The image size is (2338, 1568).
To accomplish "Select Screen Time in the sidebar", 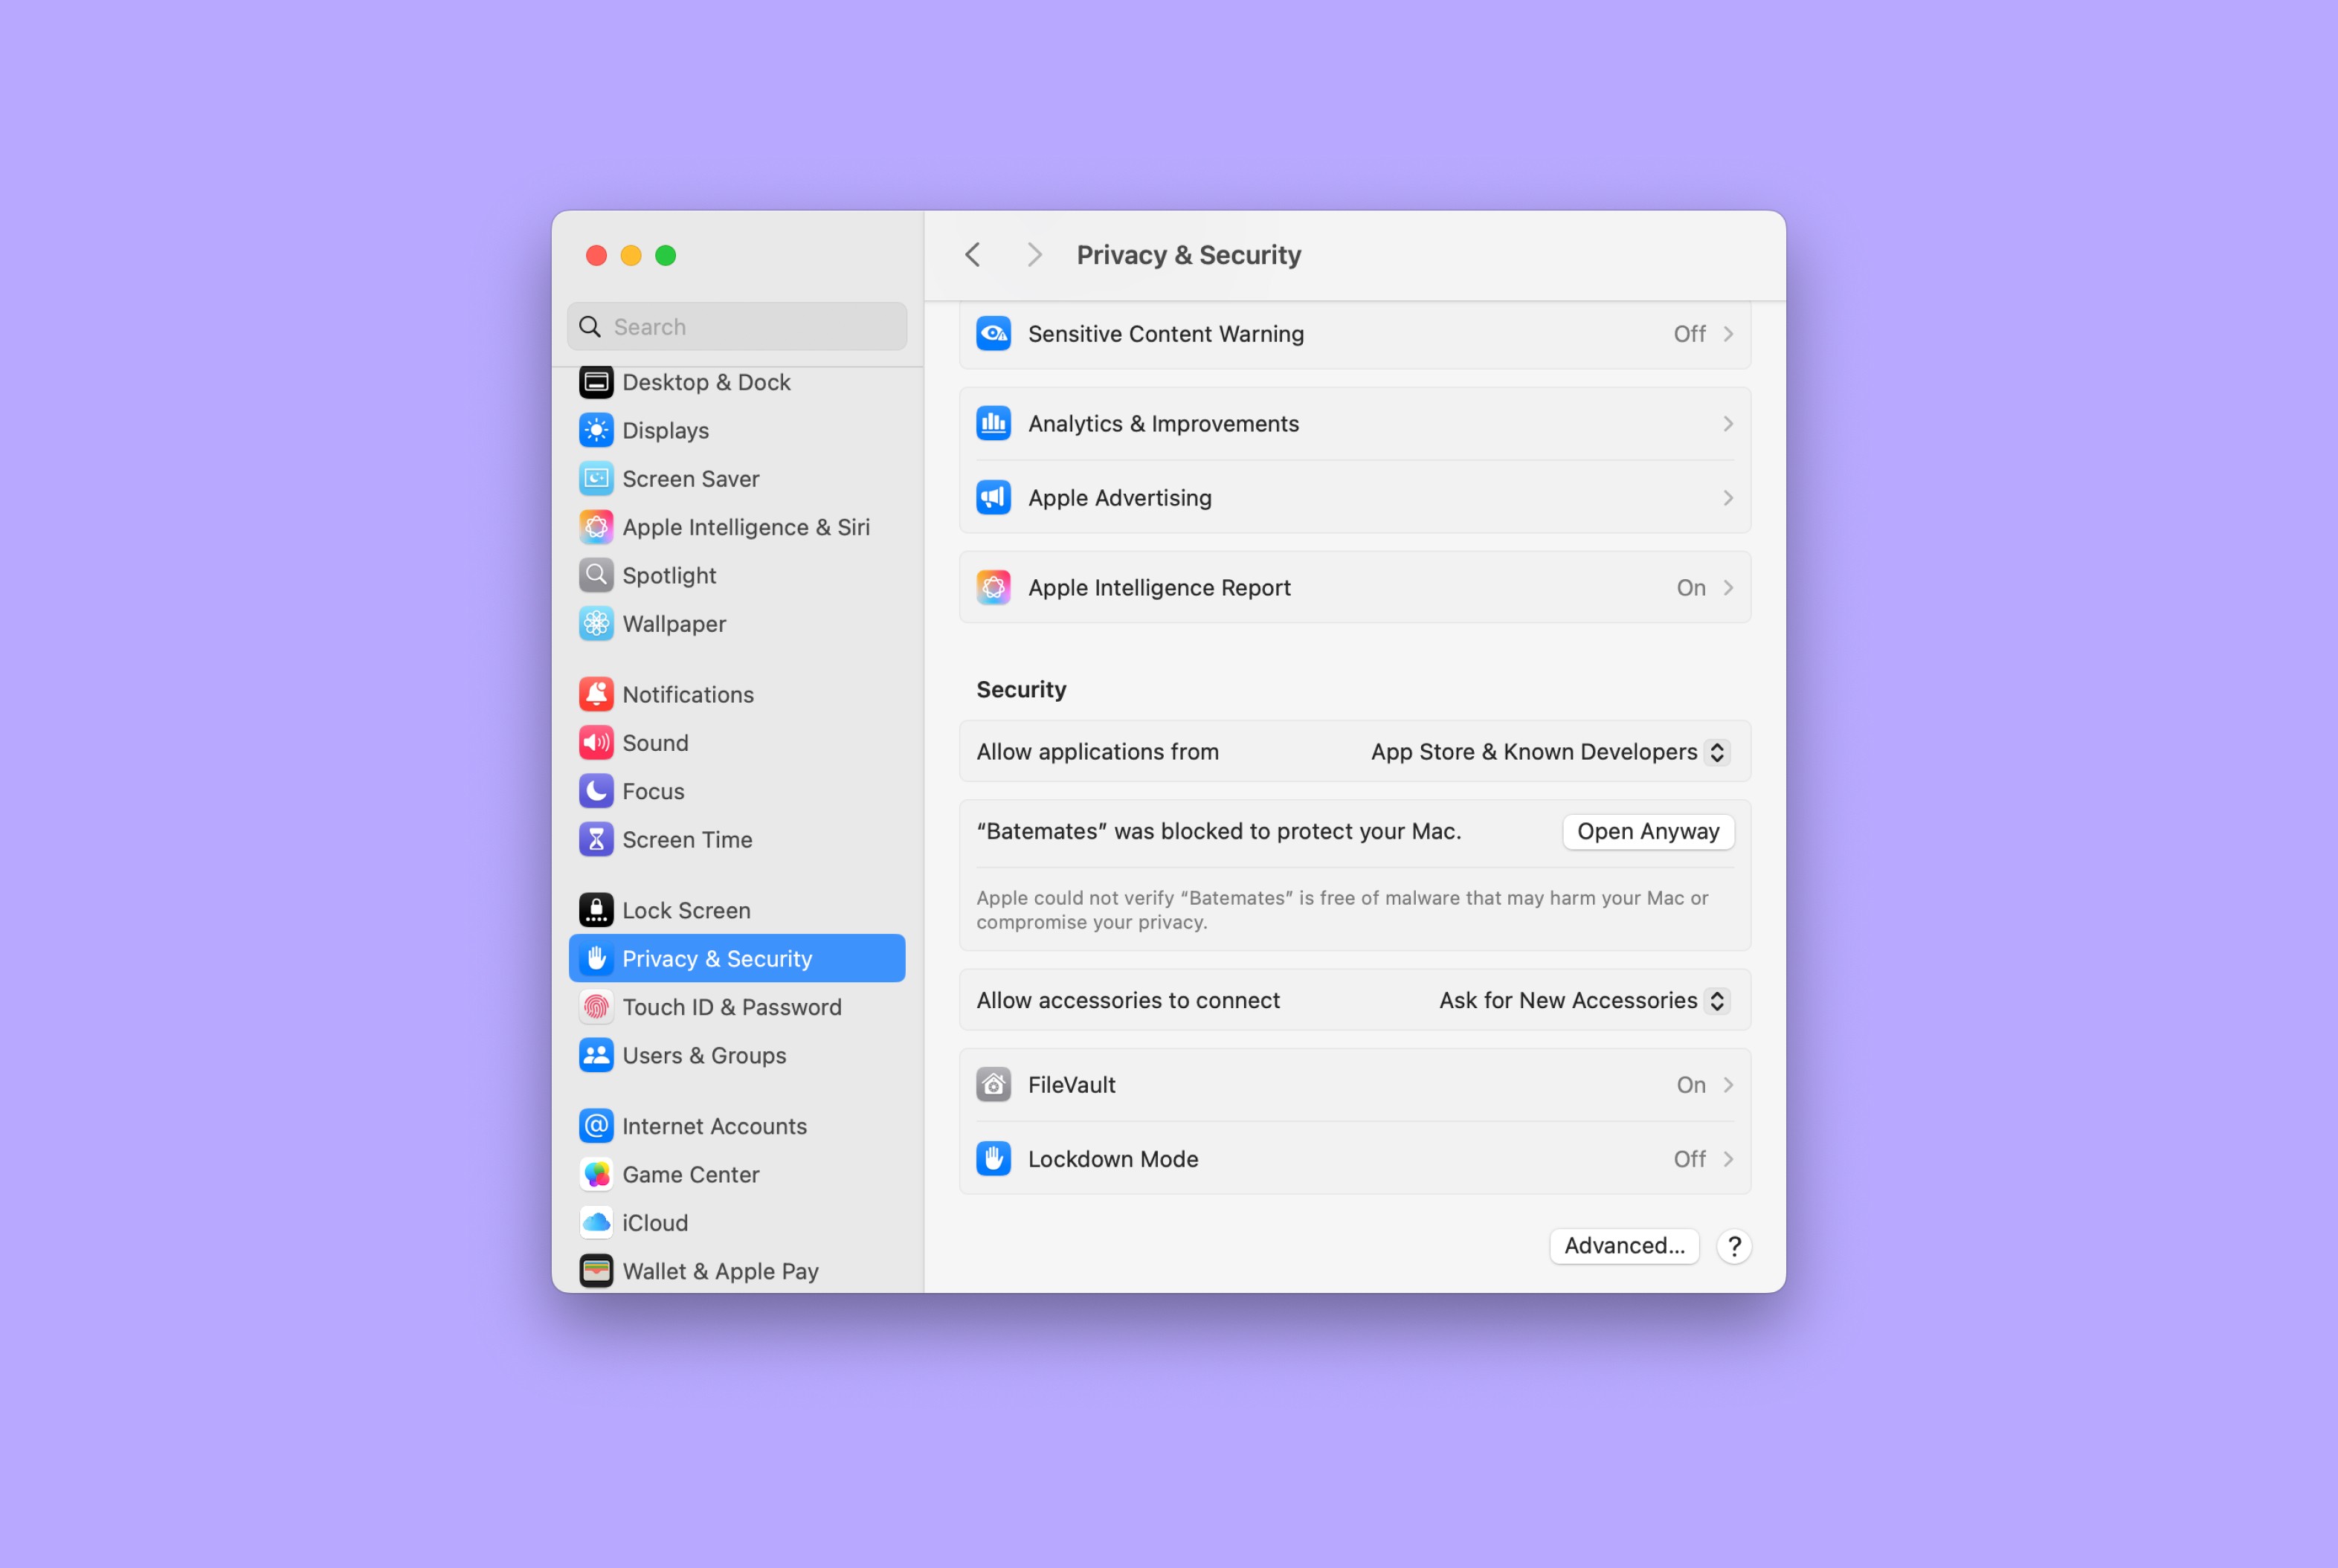I will pyautogui.click(x=687, y=840).
